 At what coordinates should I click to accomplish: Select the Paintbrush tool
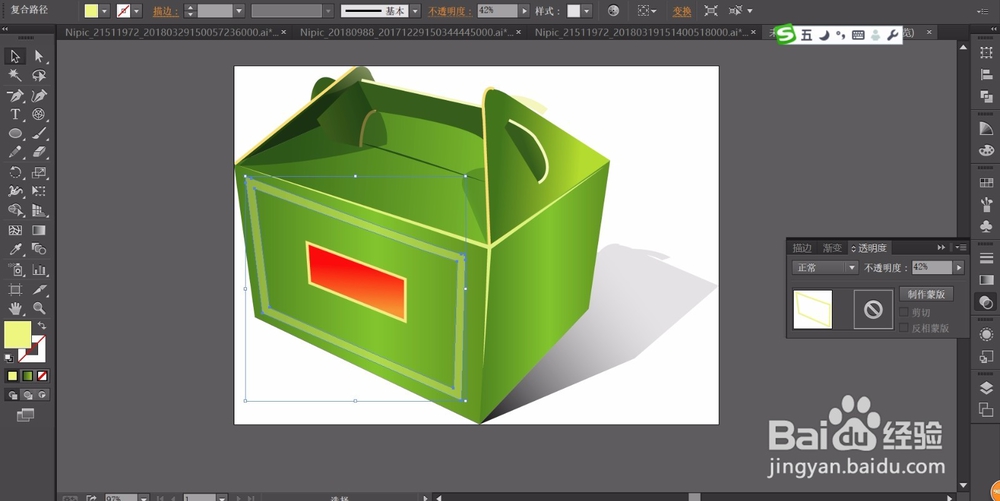[x=39, y=133]
